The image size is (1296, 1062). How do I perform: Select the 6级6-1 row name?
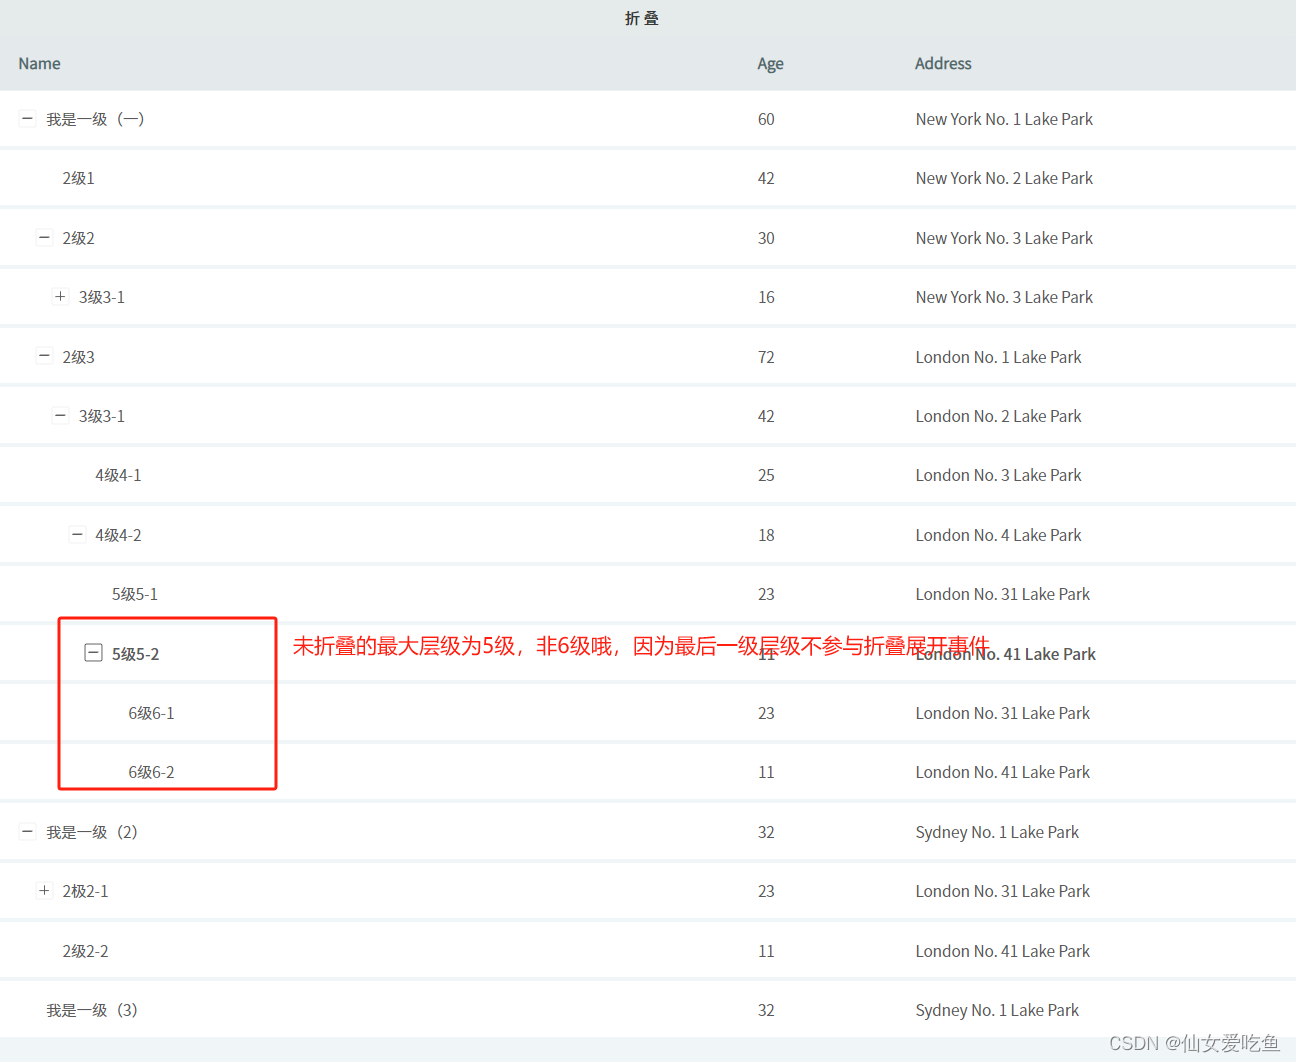pos(151,713)
